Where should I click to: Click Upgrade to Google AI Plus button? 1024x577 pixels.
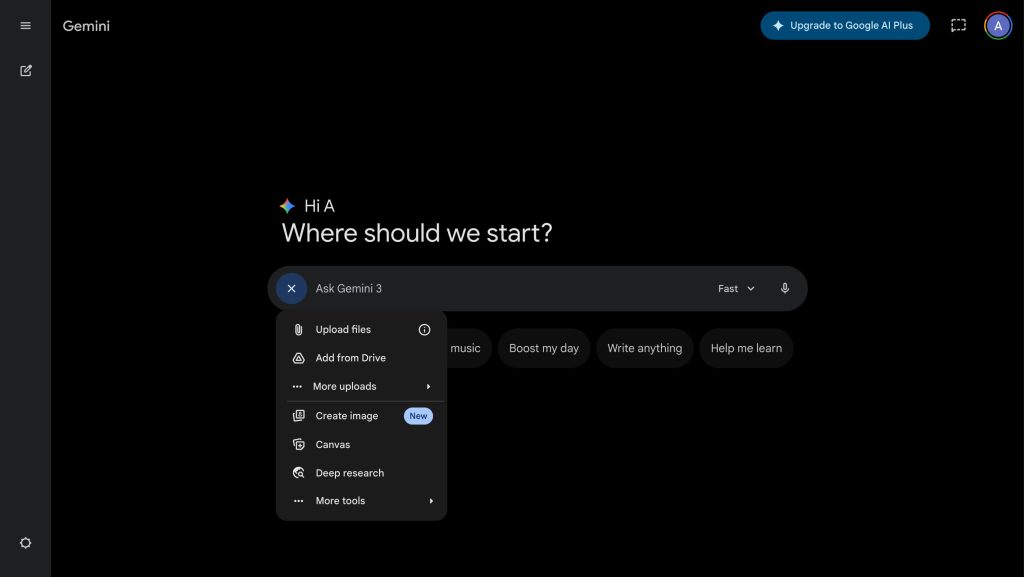[x=844, y=26]
